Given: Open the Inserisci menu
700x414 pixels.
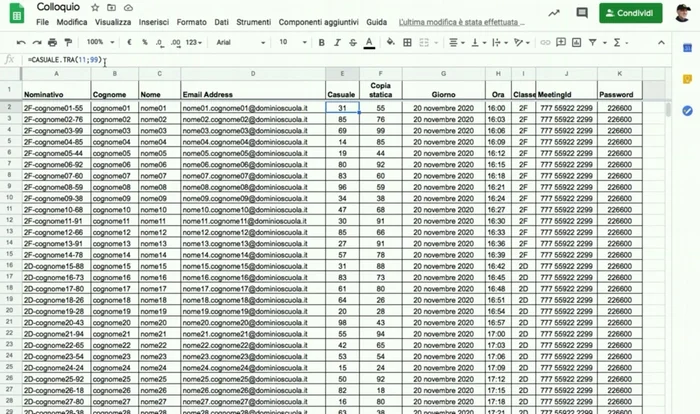Looking at the screenshot, I should [154, 22].
